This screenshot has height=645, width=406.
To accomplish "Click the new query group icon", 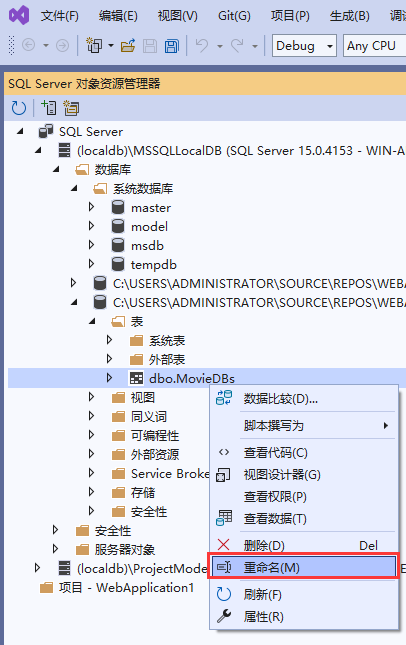I will [71, 108].
